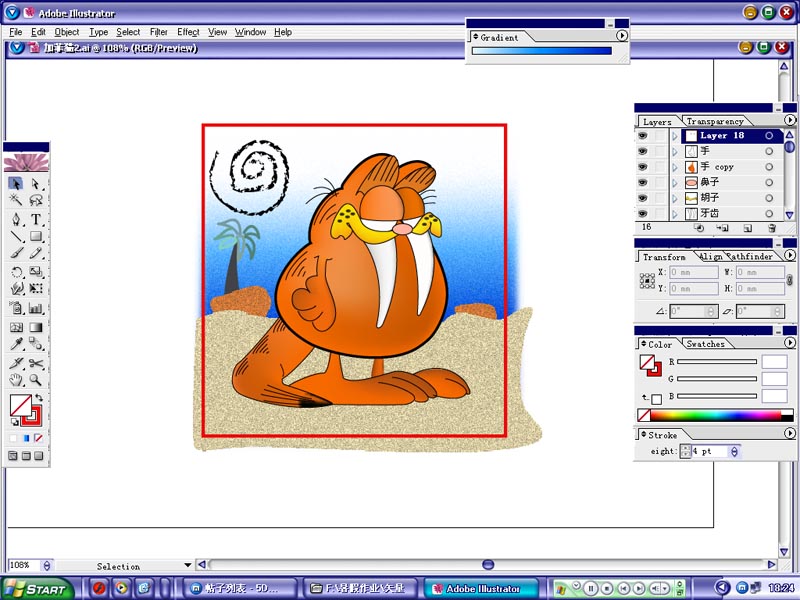
Task: Toggle visibility of the 手 layer
Action: click(643, 152)
